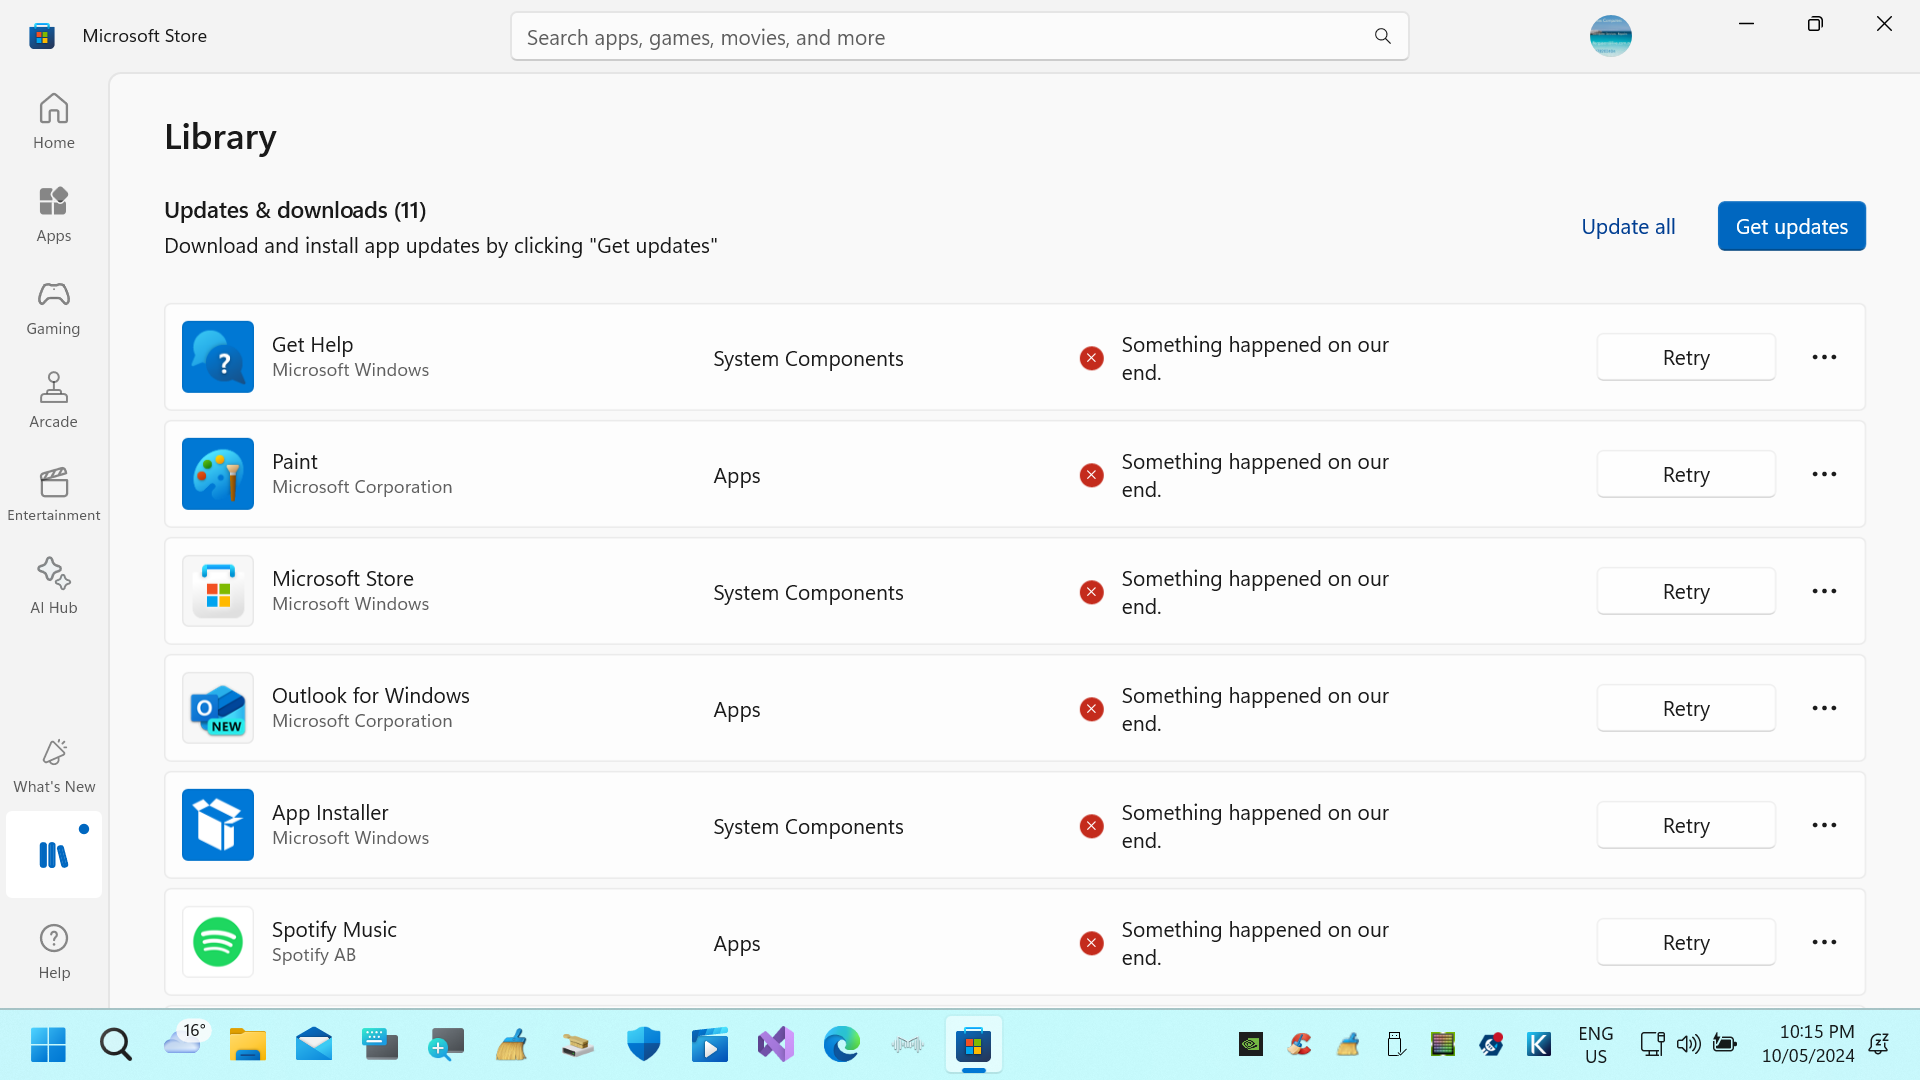Click the Paint app icon
The width and height of the screenshot is (1920, 1080).
218,474
